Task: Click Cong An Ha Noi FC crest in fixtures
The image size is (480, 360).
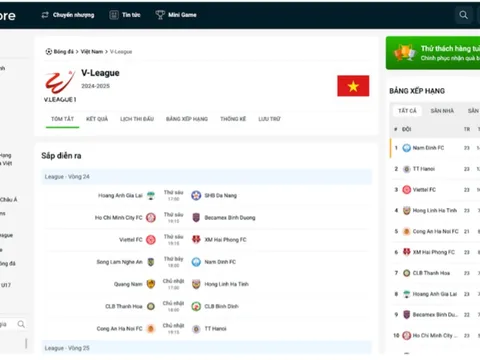Action: (x=151, y=329)
